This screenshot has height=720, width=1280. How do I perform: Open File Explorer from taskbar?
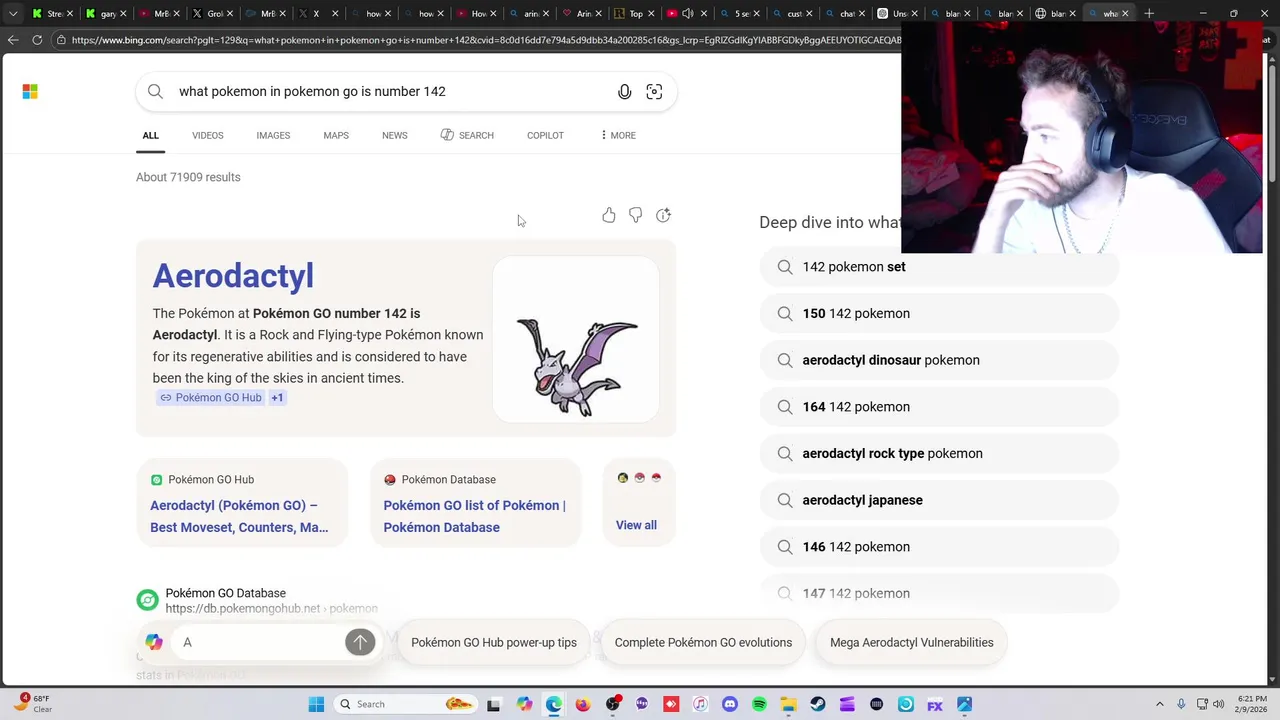(788, 704)
